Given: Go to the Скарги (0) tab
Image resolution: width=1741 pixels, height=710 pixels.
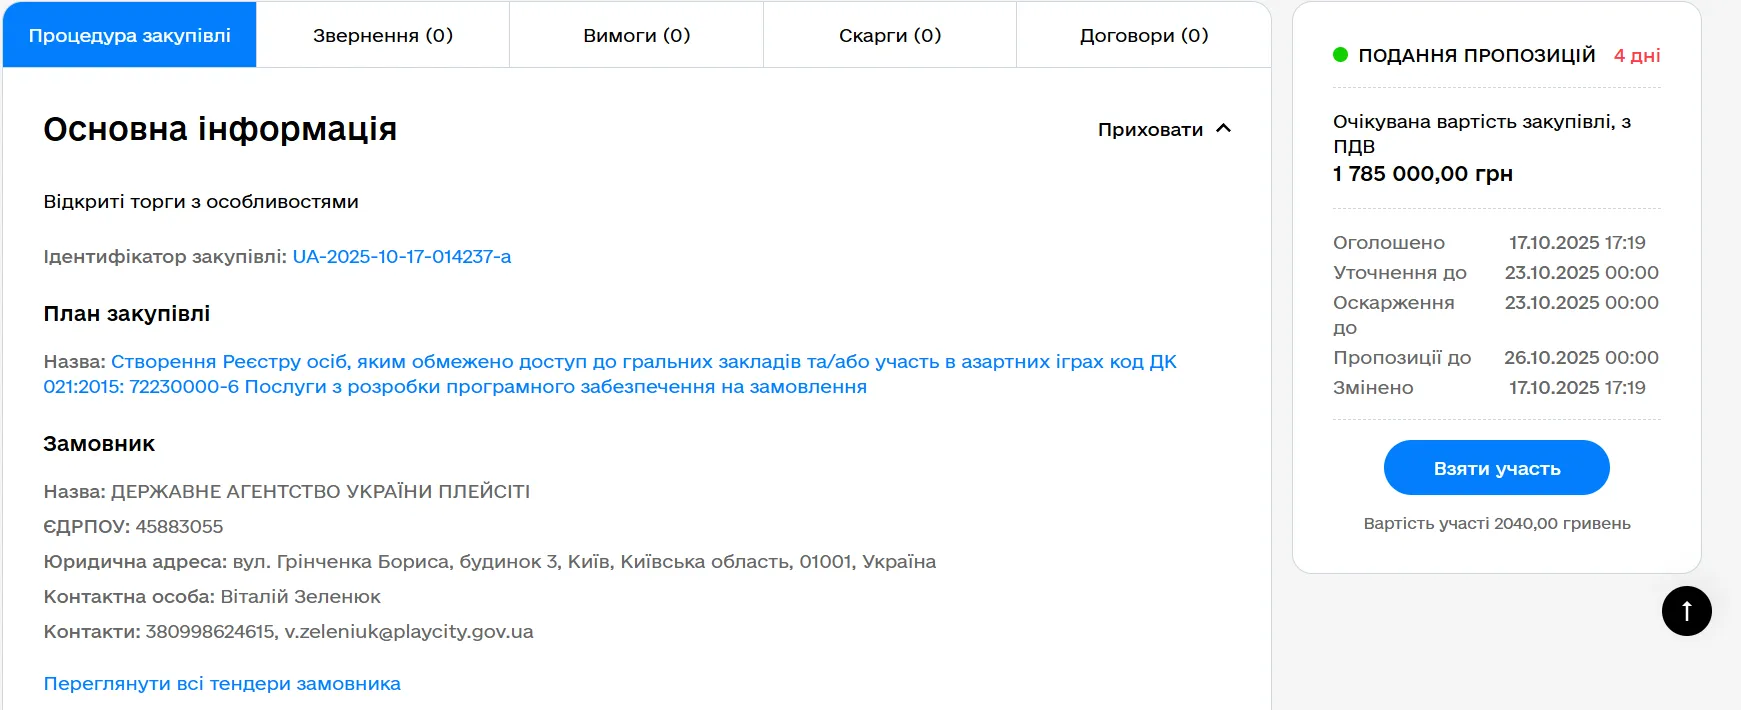Looking at the screenshot, I should tap(890, 35).
